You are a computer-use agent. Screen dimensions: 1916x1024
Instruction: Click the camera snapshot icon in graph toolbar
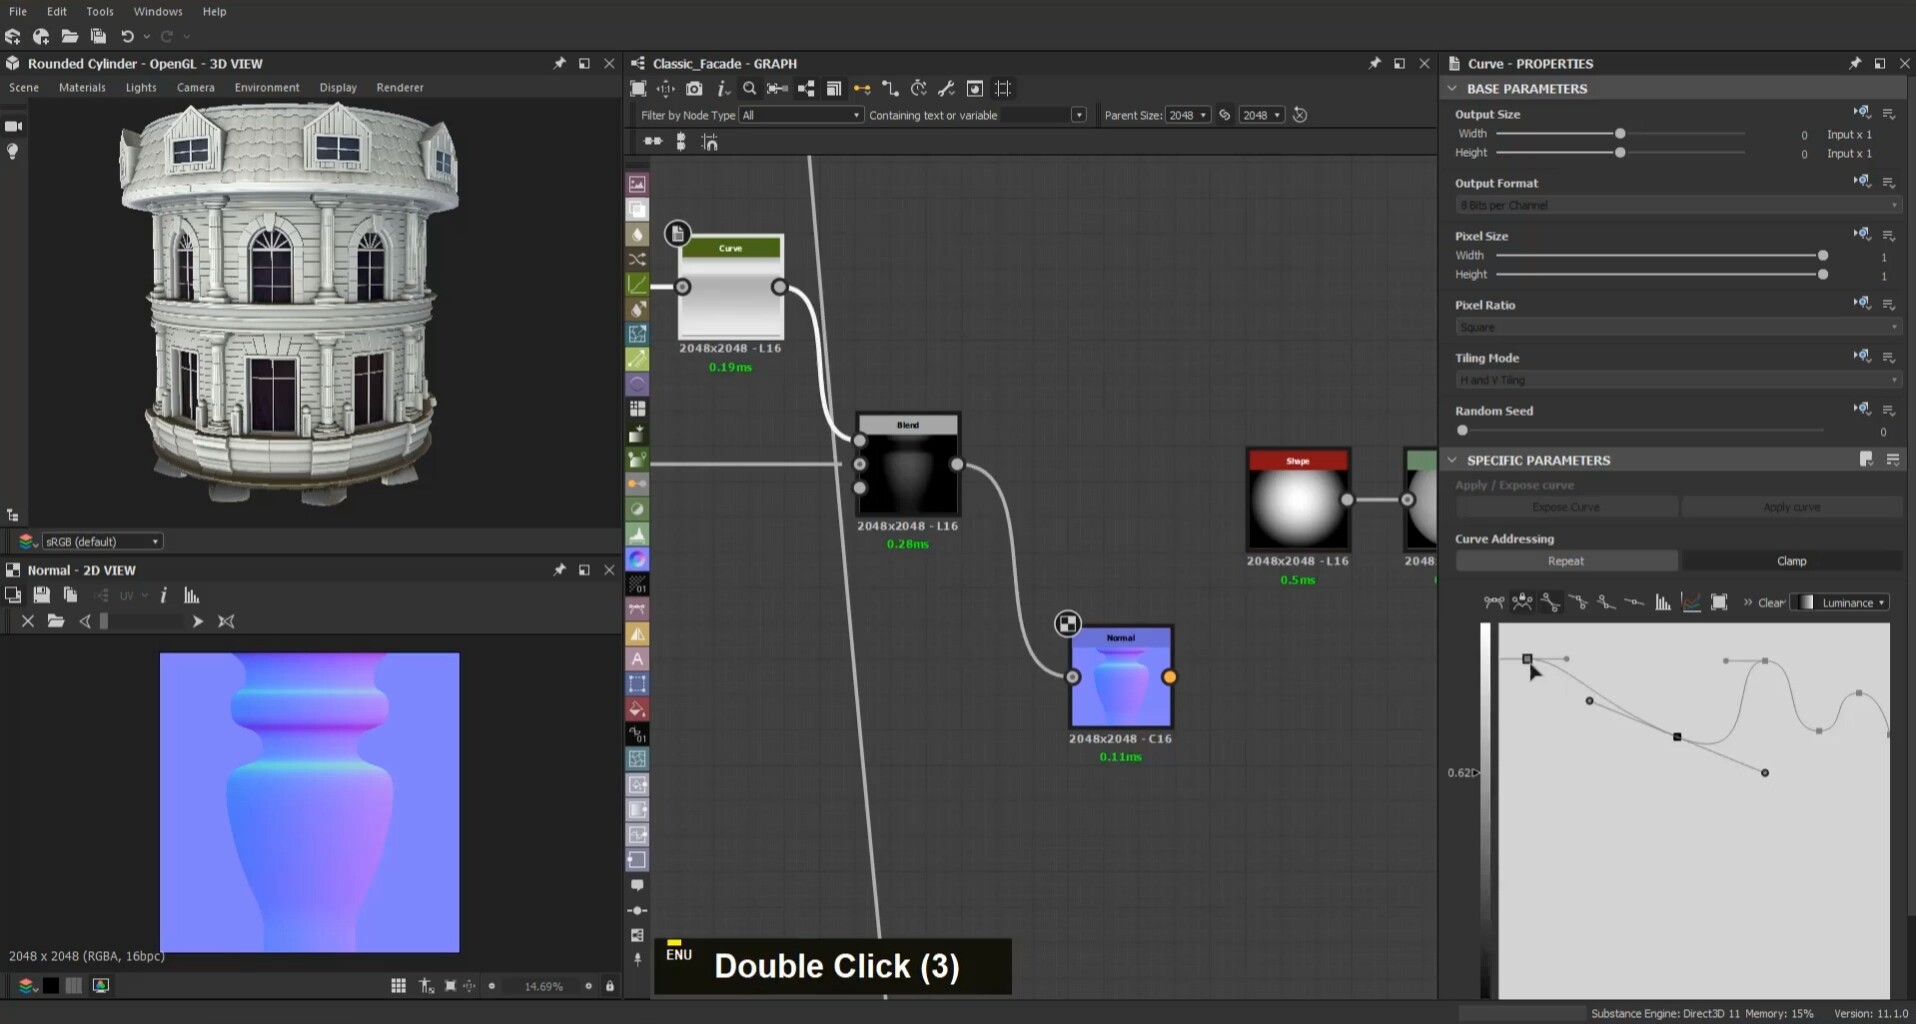tap(694, 89)
